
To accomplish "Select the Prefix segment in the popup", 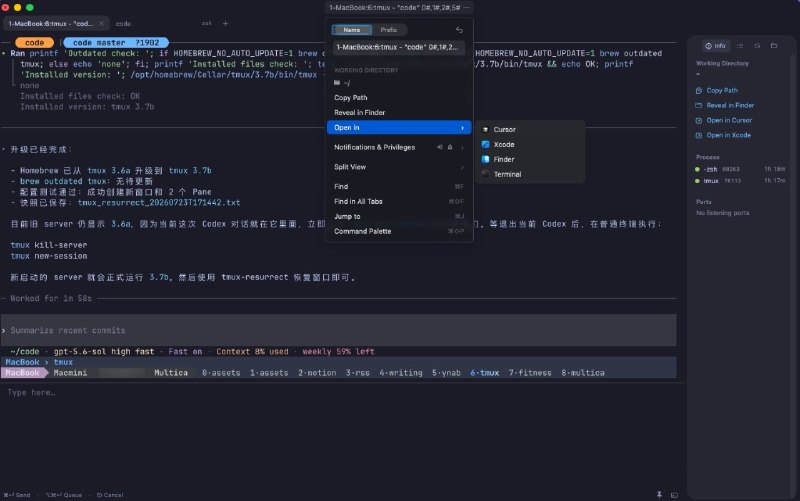I will (389, 30).
